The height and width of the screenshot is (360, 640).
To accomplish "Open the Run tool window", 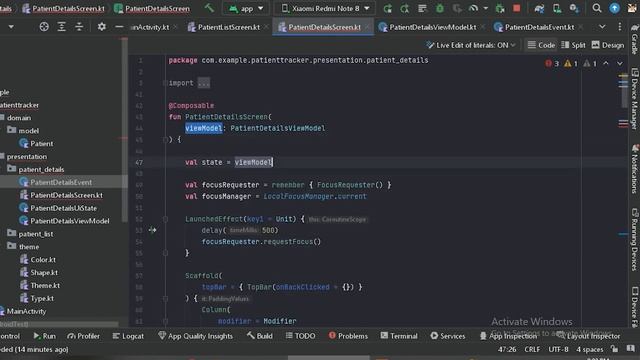I will pos(44,336).
